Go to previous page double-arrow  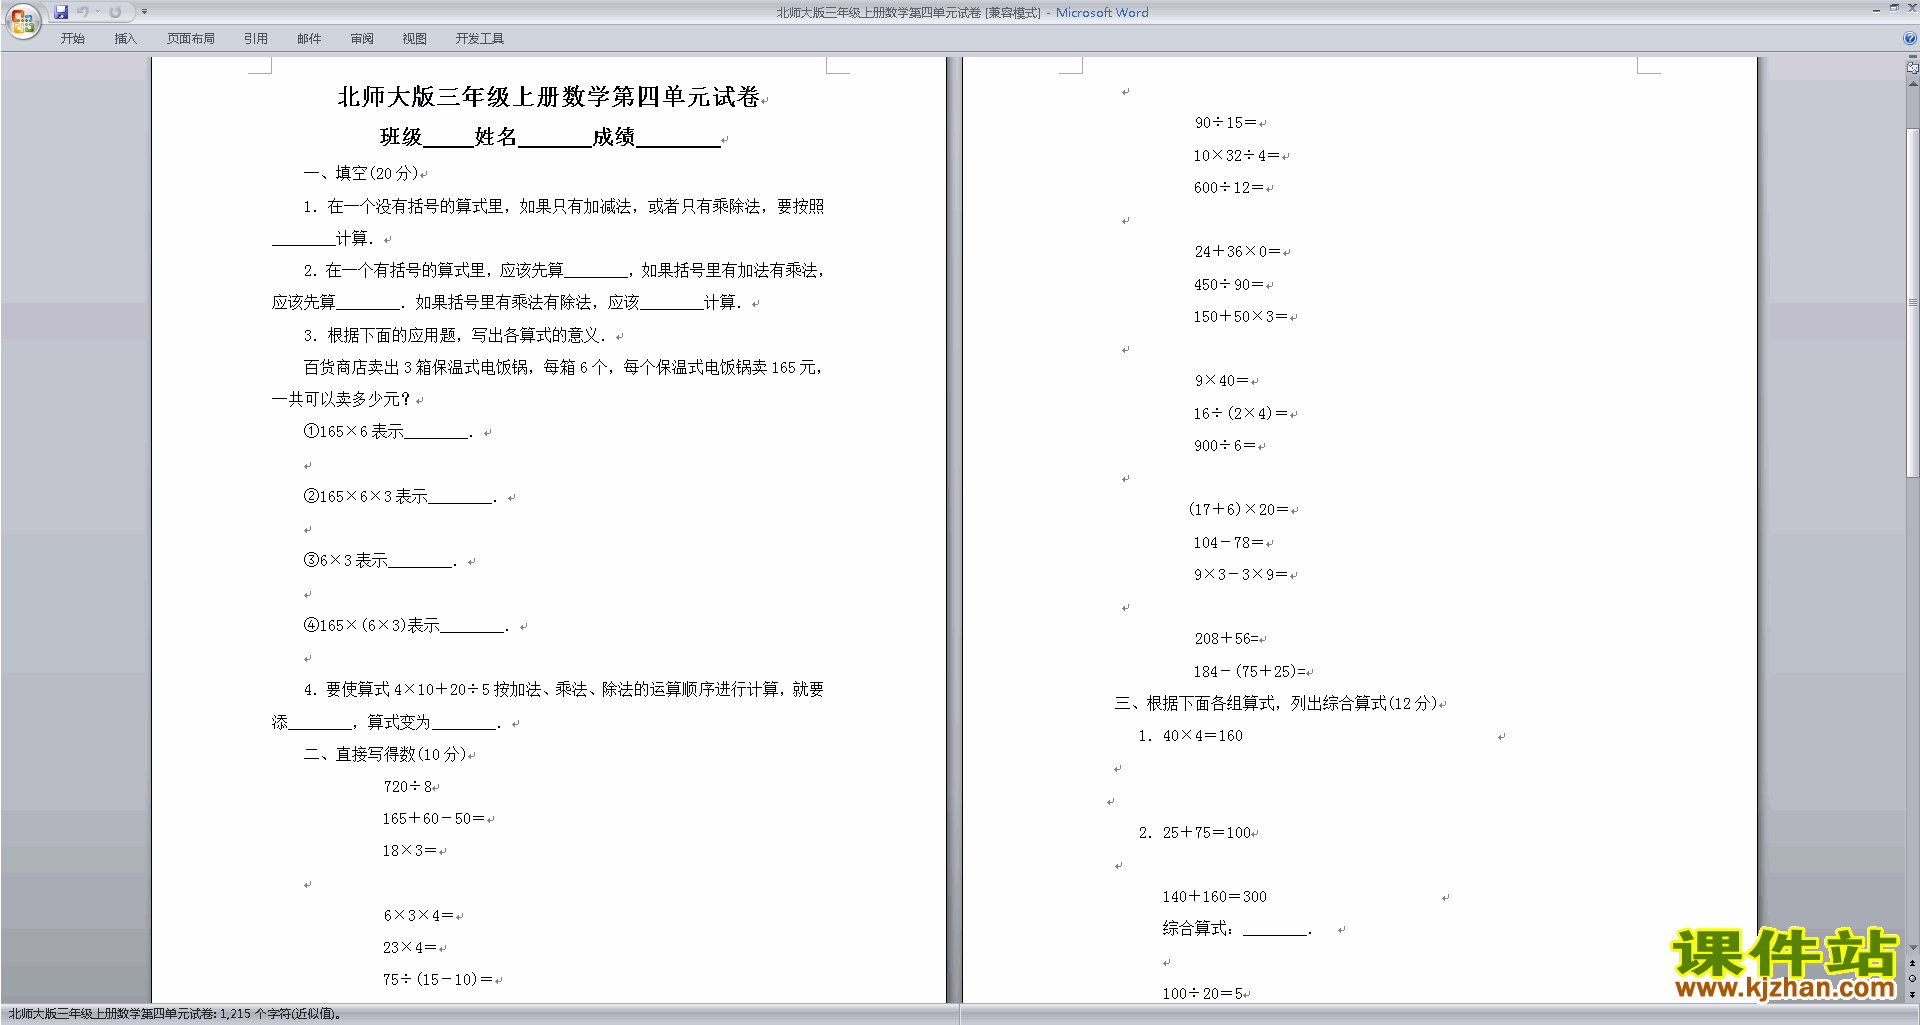(x=1913, y=963)
